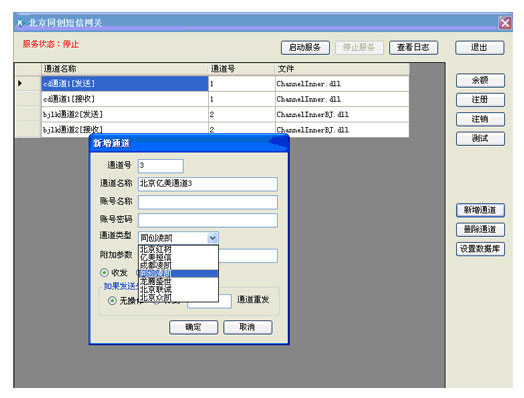Click the 注册 register button
Viewport: 524px width, 398px height.
coord(480,100)
